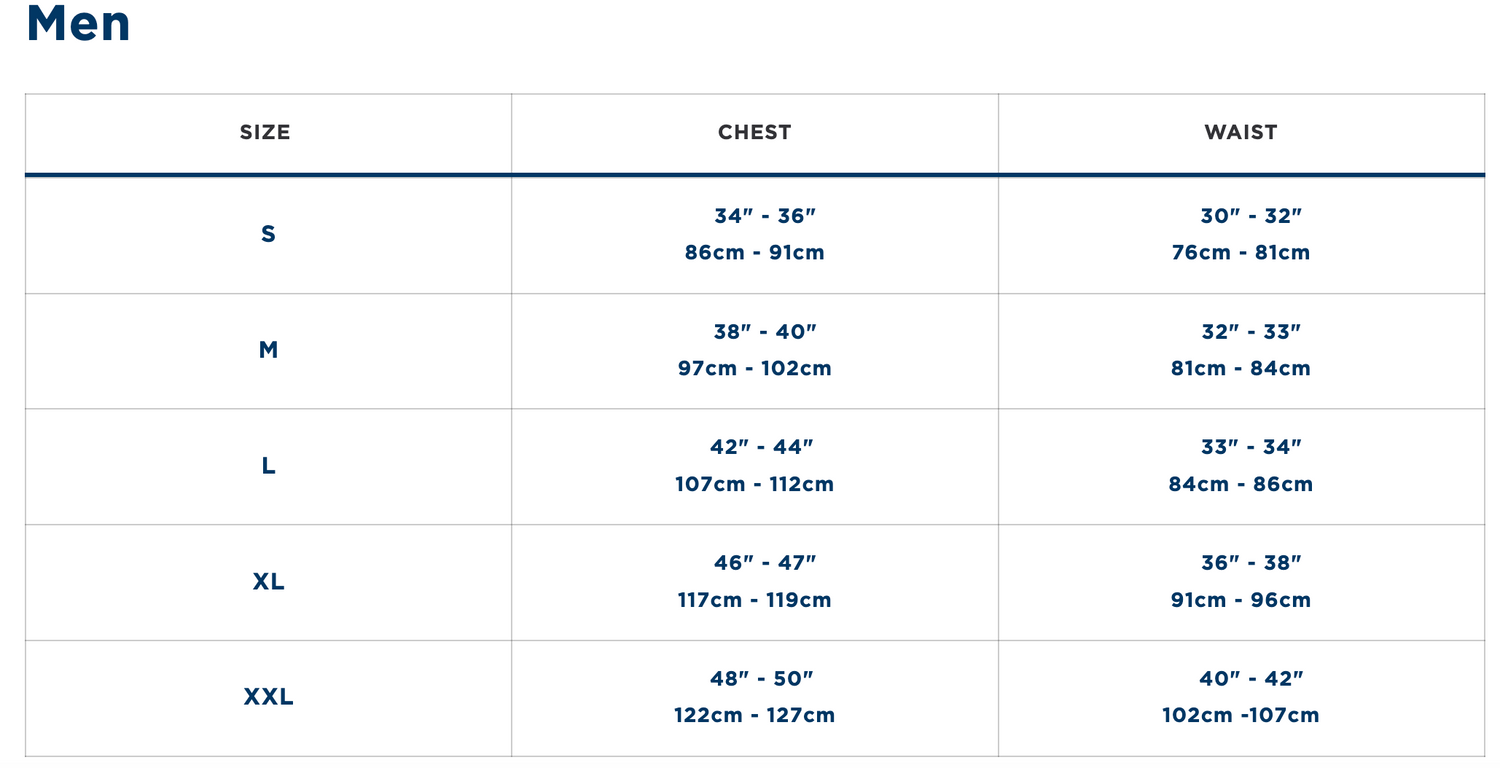Click waist value 91cm - 96cm

point(1241,600)
